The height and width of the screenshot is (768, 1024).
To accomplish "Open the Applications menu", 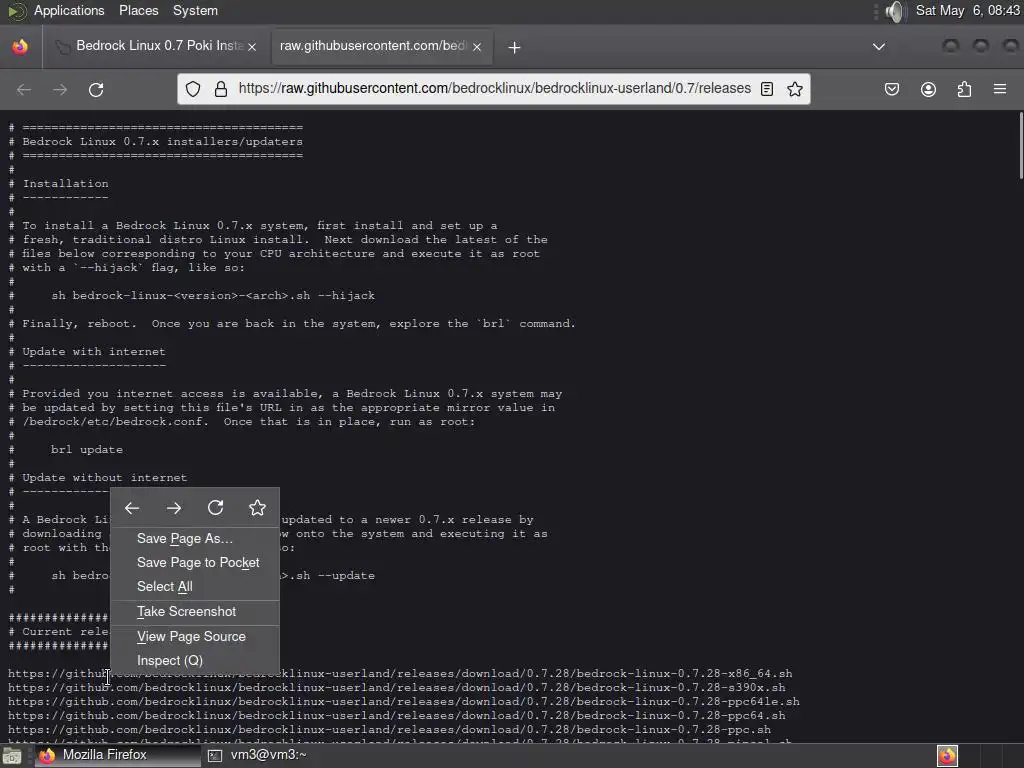I will click(69, 10).
